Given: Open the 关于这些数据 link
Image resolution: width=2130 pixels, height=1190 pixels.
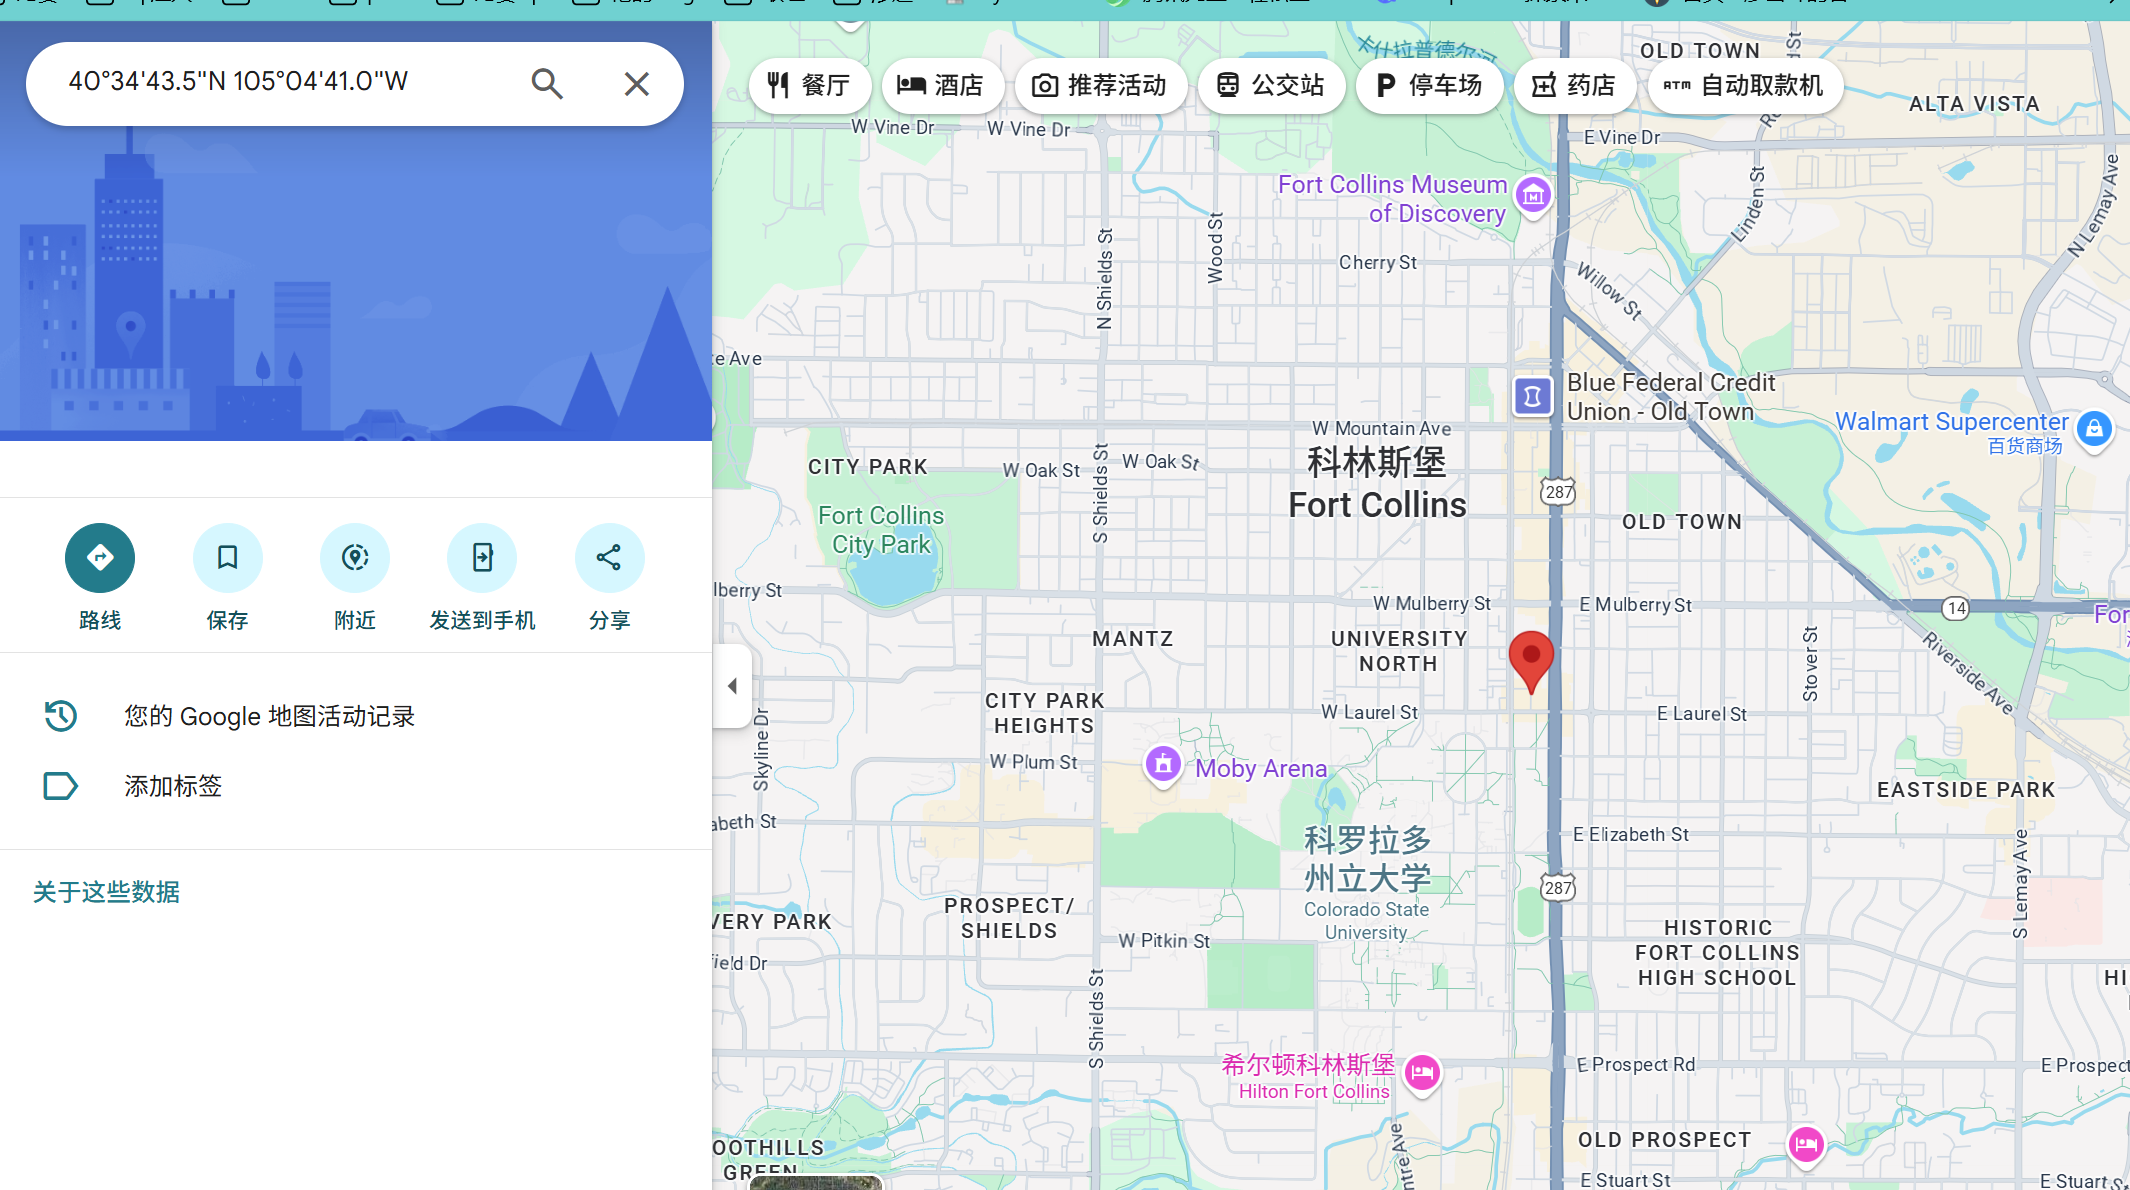Looking at the screenshot, I should (x=106, y=892).
